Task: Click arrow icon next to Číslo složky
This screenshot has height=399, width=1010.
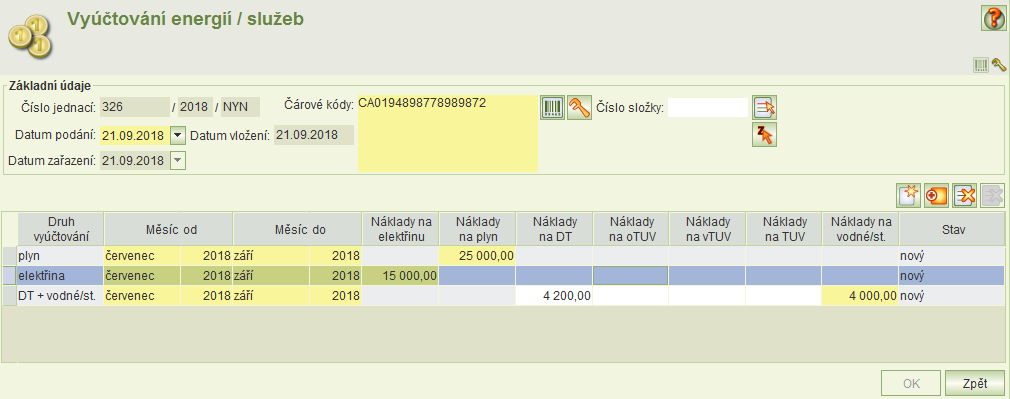Action: tap(765, 107)
